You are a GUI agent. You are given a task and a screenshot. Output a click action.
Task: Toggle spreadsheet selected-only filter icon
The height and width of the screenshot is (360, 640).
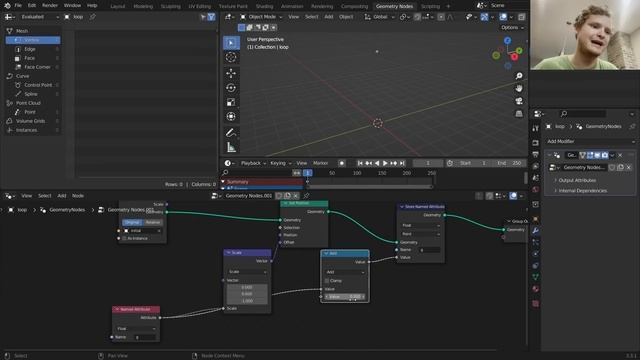coord(203,17)
